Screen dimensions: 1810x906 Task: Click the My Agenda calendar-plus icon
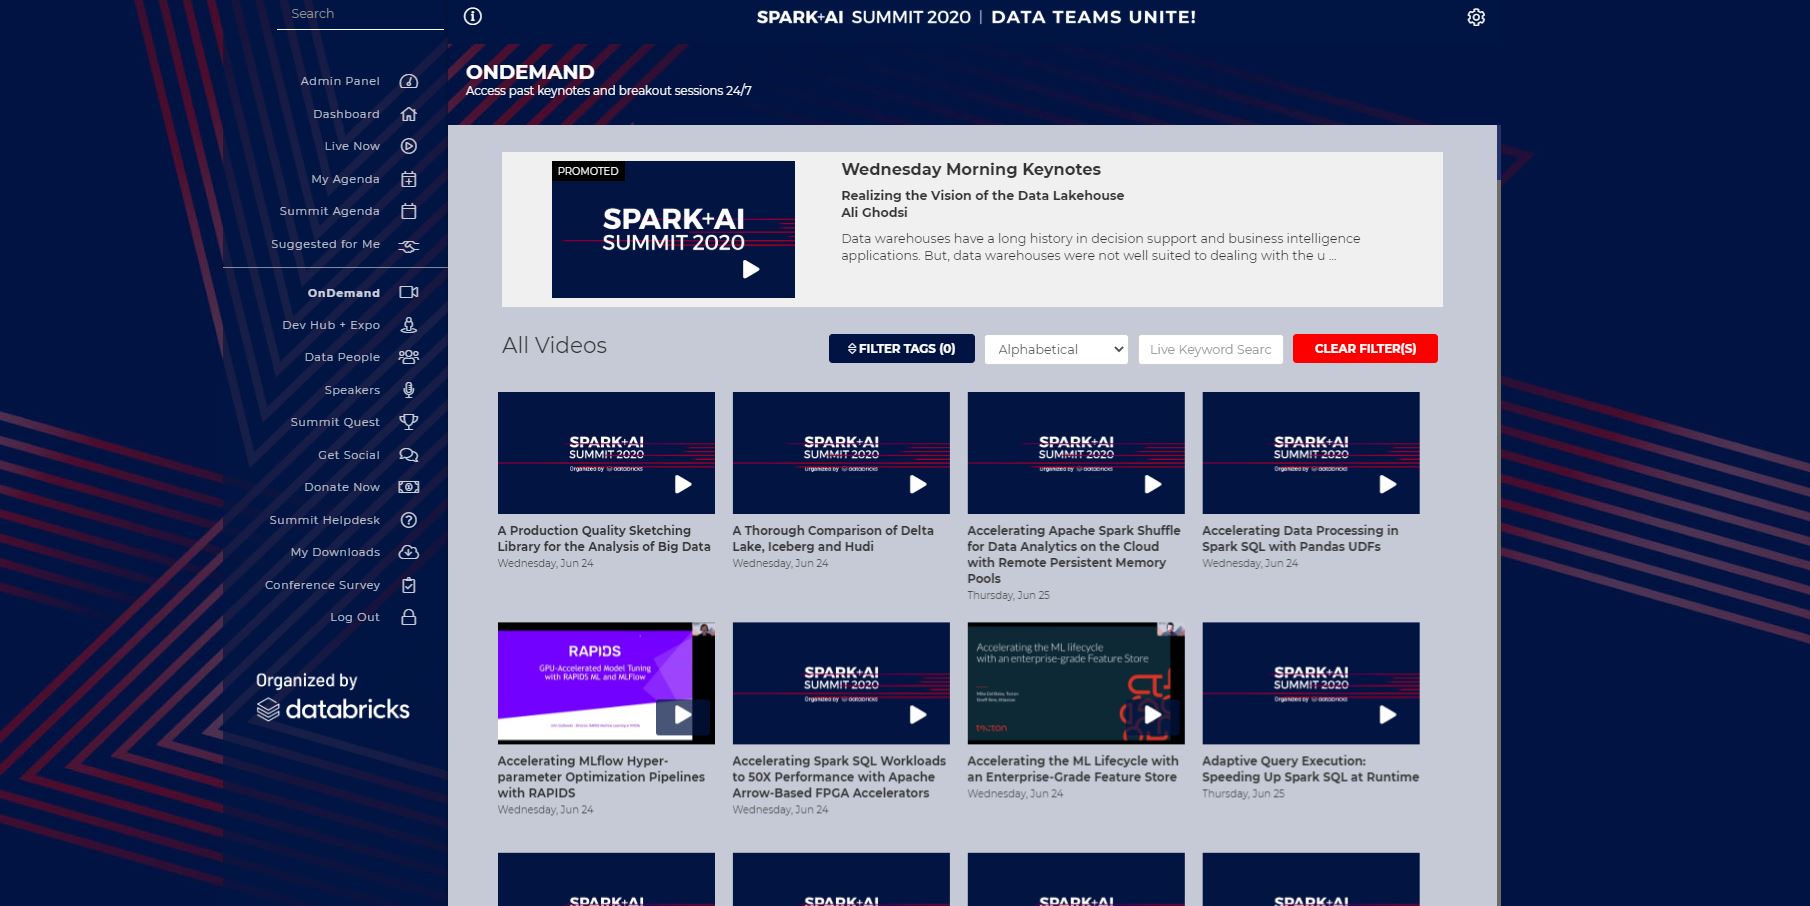coord(408,179)
